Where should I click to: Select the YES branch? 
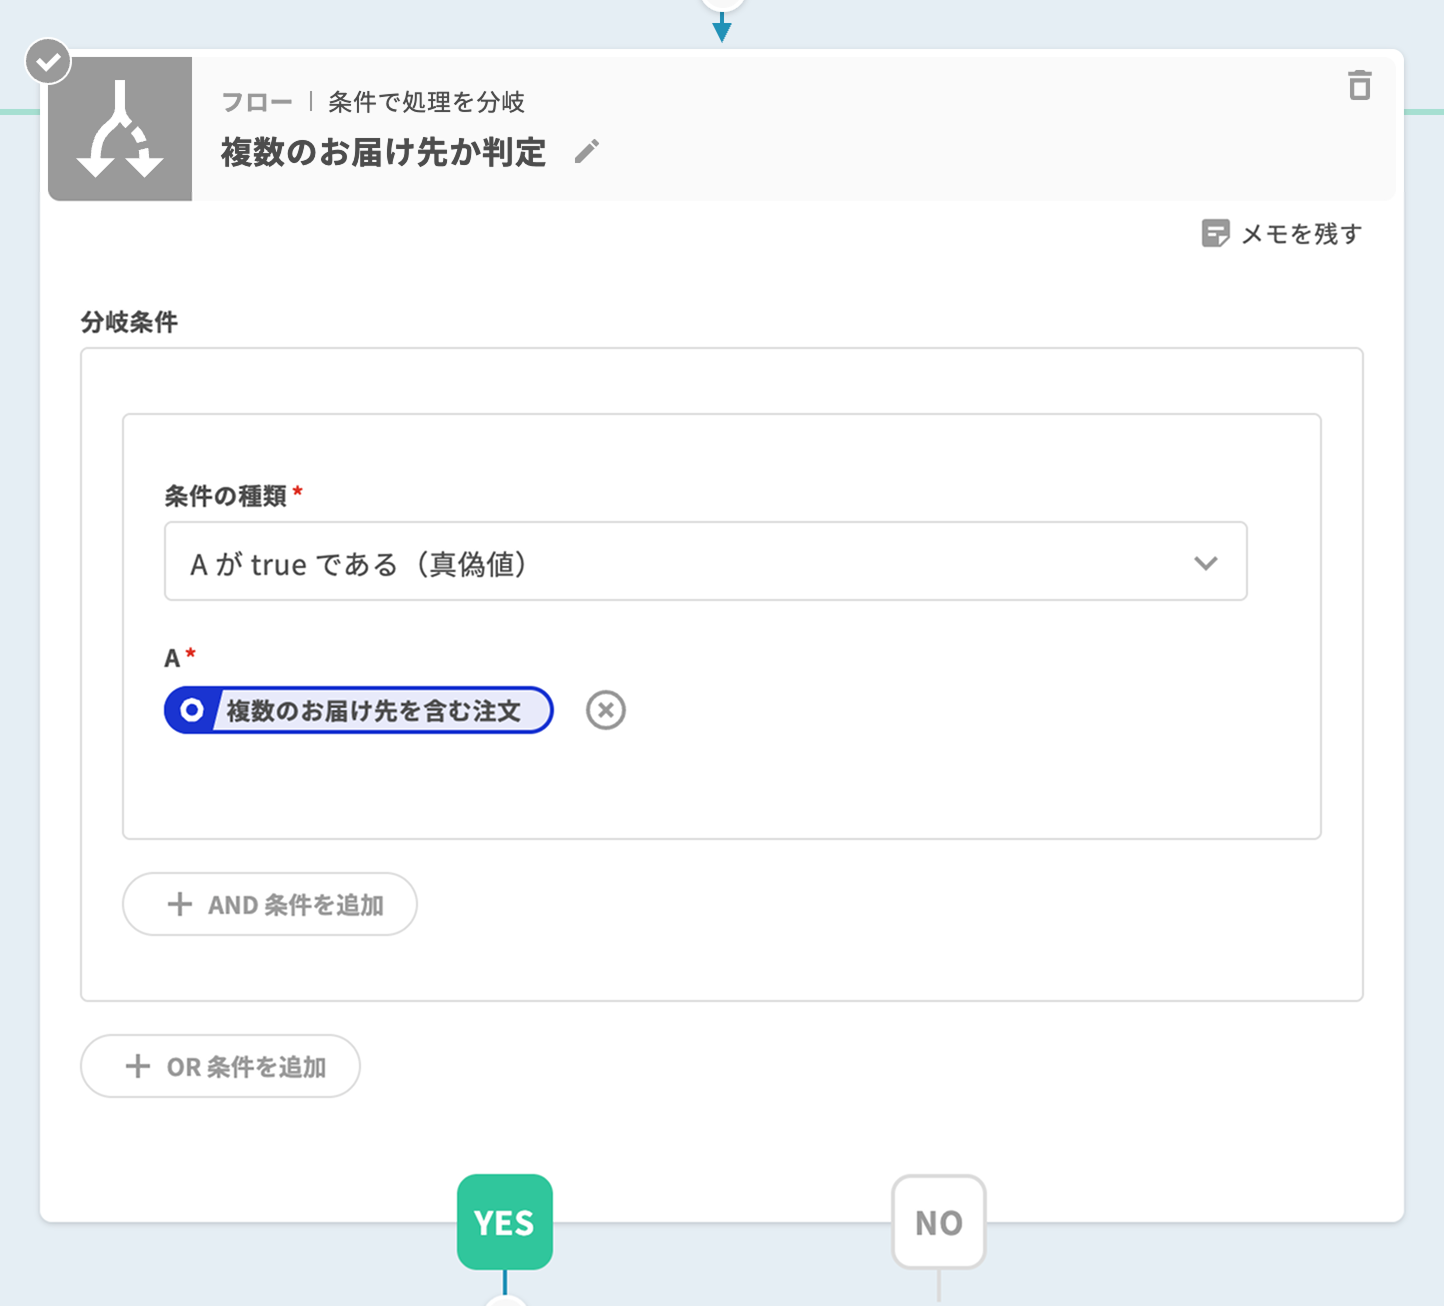pos(505,1222)
